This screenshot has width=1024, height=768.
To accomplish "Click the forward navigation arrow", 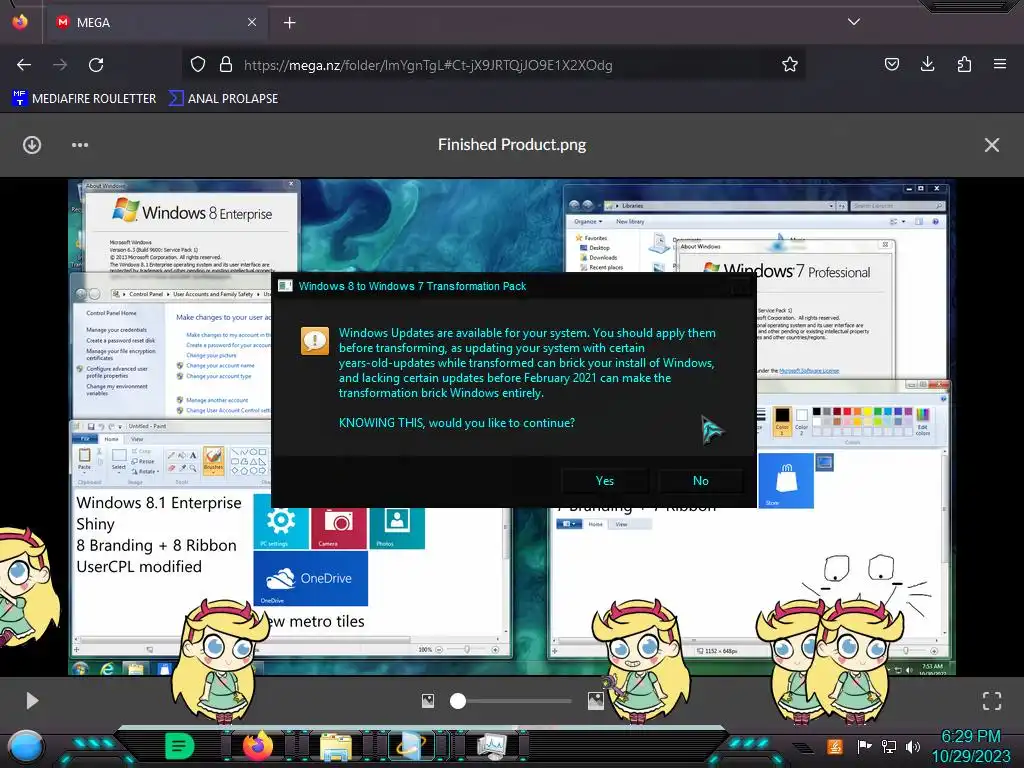I will point(60,65).
